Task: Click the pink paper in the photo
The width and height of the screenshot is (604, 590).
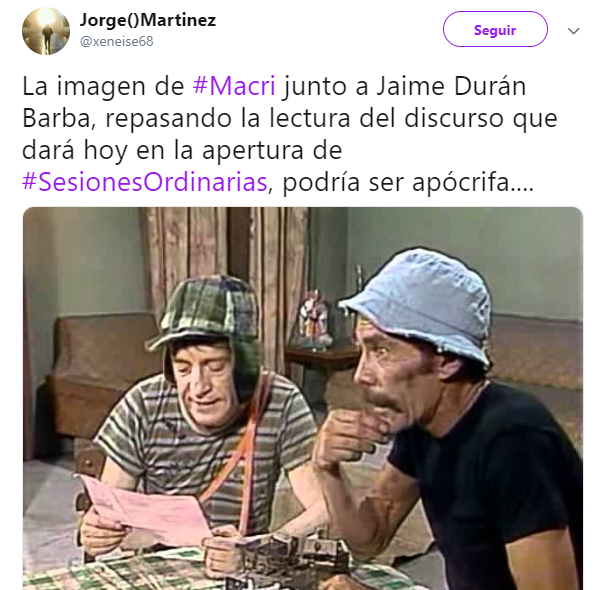Action: click(x=148, y=508)
